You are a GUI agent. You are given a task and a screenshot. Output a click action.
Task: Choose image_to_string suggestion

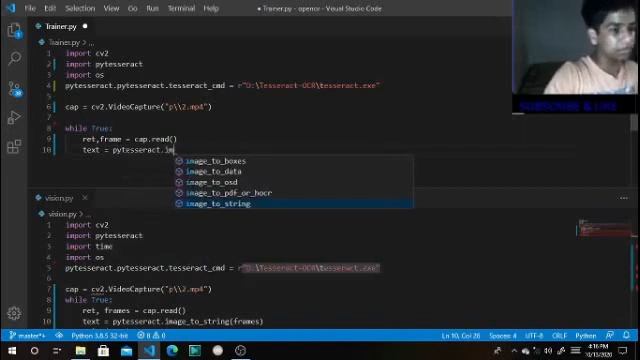click(294, 203)
